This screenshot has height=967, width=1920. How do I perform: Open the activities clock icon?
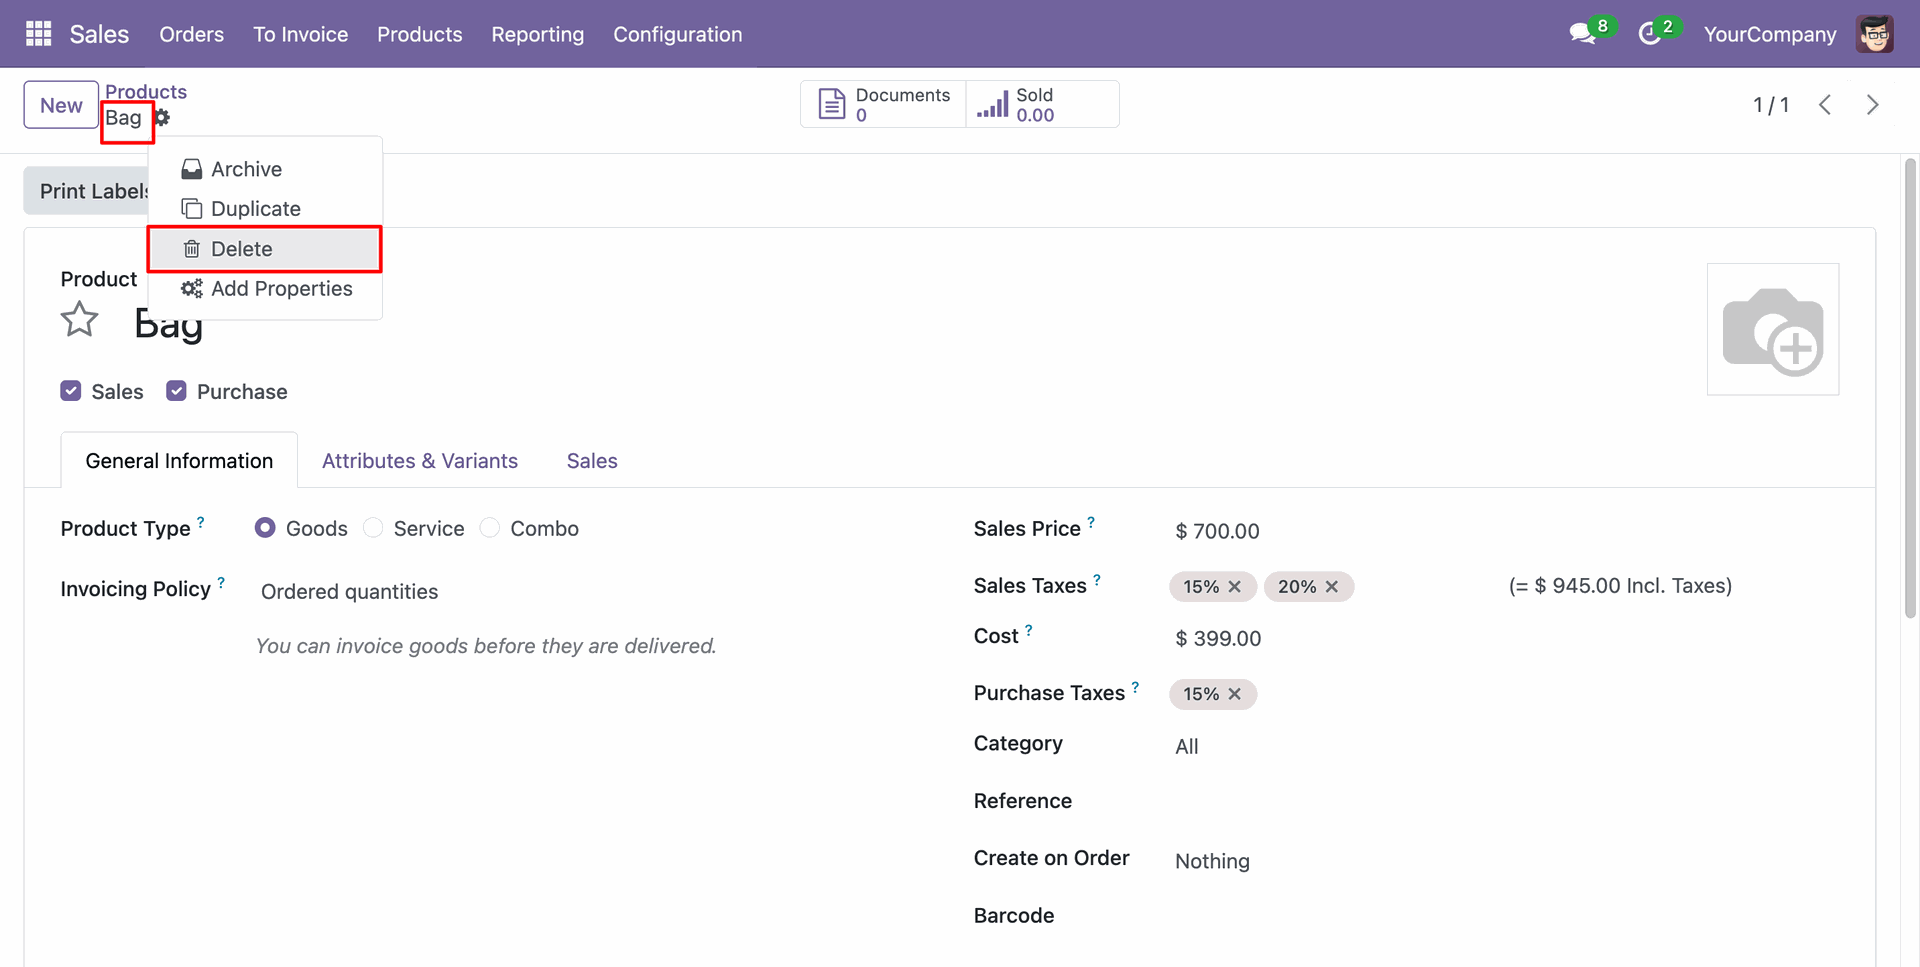[1649, 34]
